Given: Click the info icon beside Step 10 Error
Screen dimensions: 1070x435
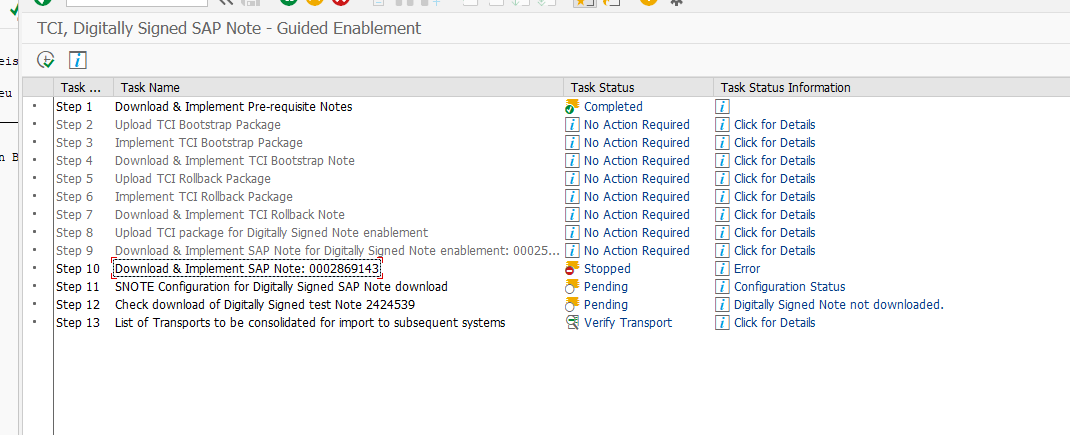Looking at the screenshot, I should pos(722,269).
